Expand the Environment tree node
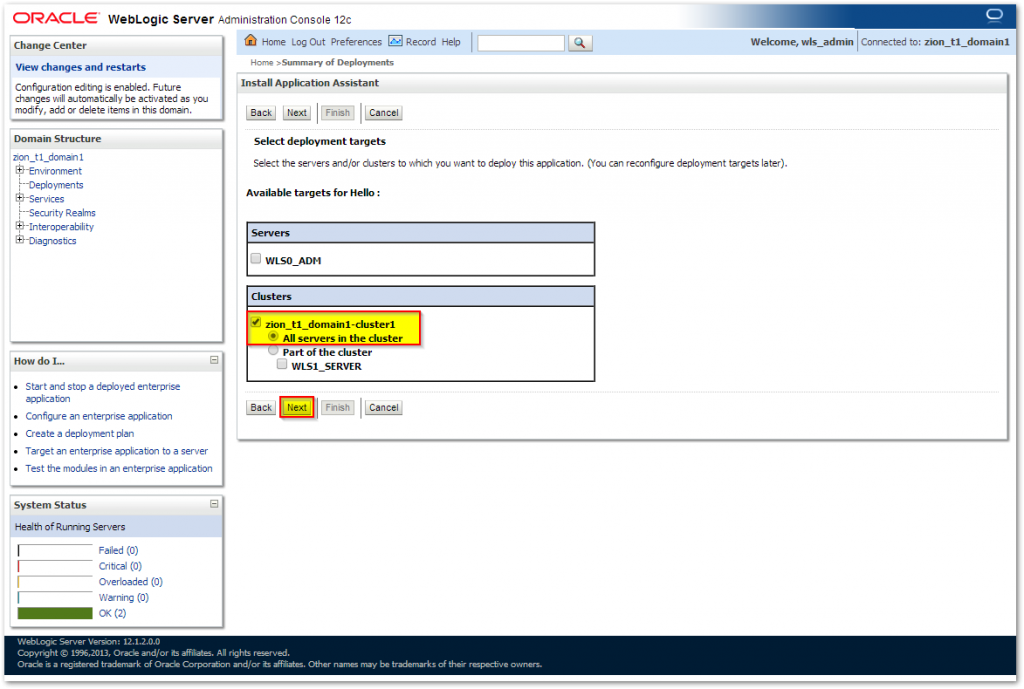This screenshot has width=1024, height=689. [19, 171]
